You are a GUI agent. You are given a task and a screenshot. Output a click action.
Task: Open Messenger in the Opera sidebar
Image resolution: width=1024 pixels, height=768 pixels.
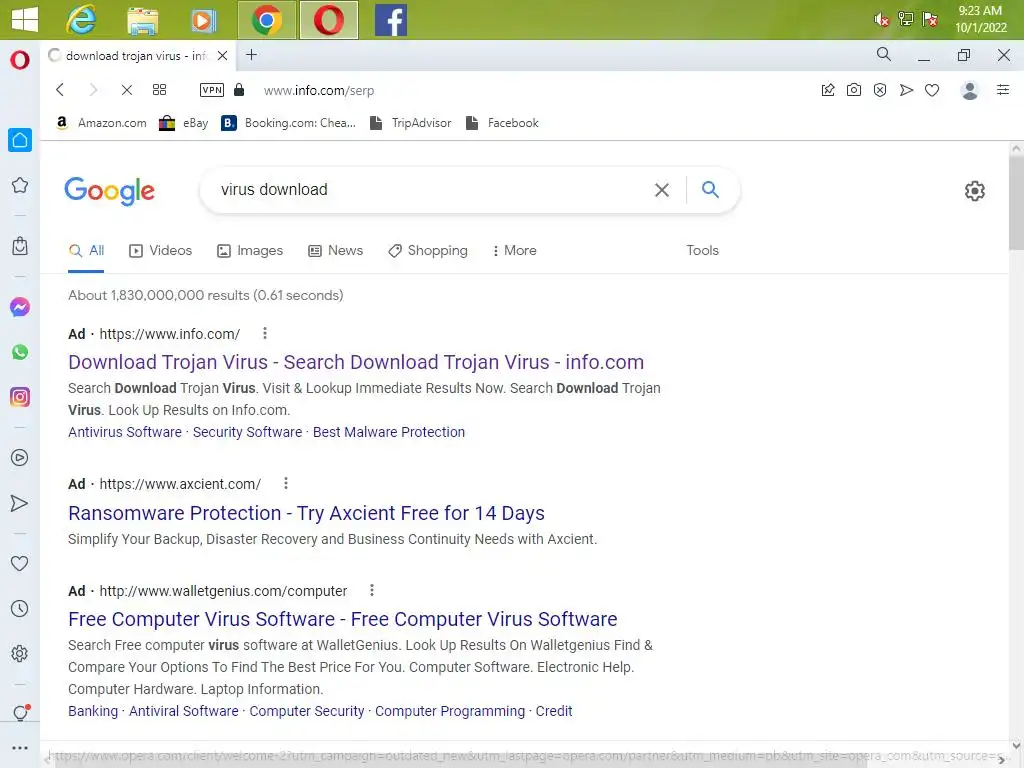tap(20, 307)
